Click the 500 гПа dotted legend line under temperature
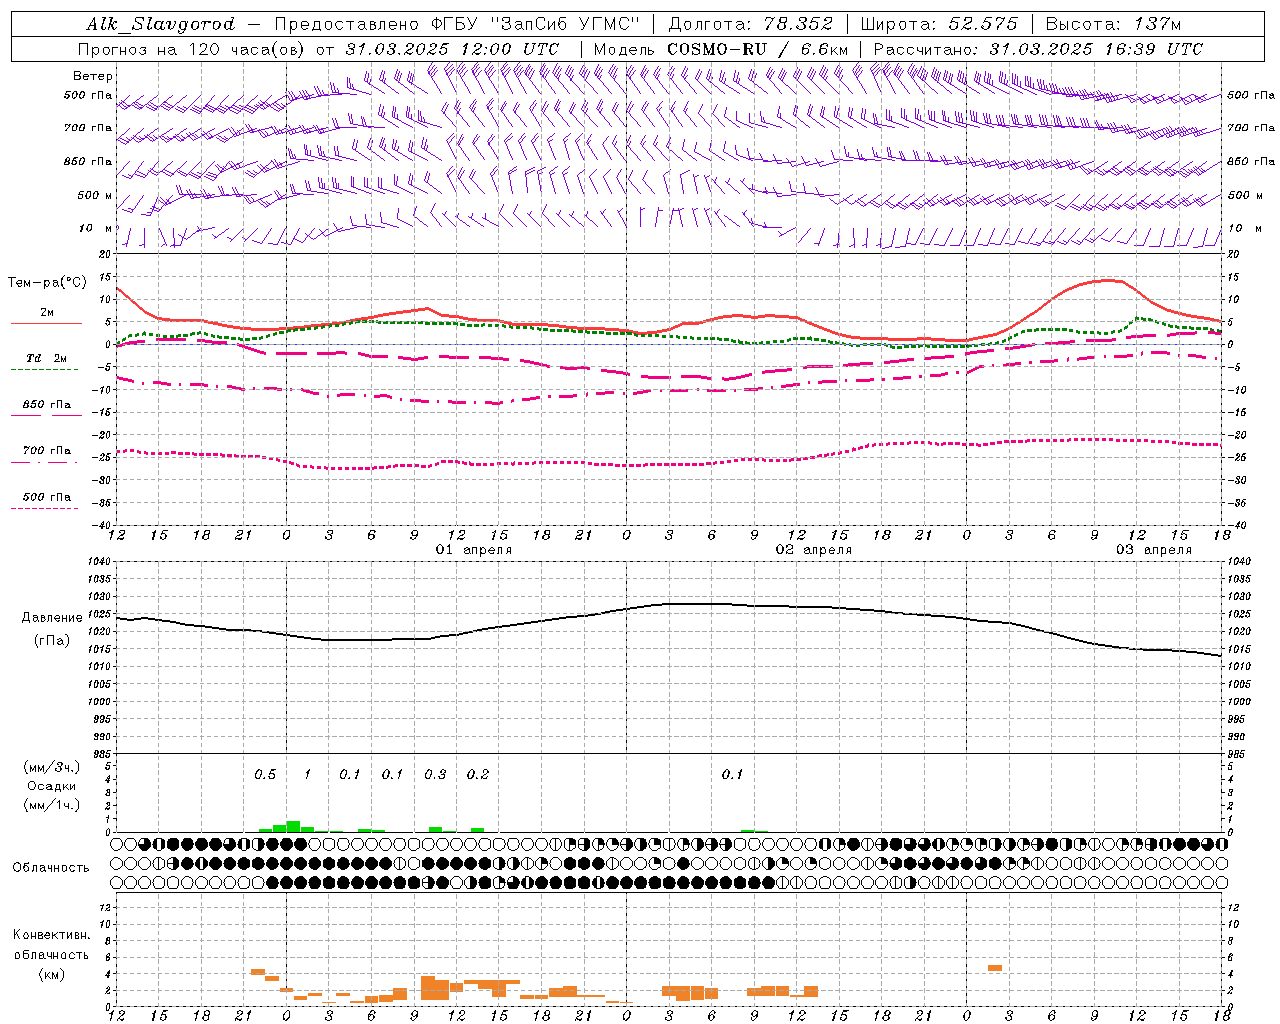1280x1024 pixels. point(44,508)
